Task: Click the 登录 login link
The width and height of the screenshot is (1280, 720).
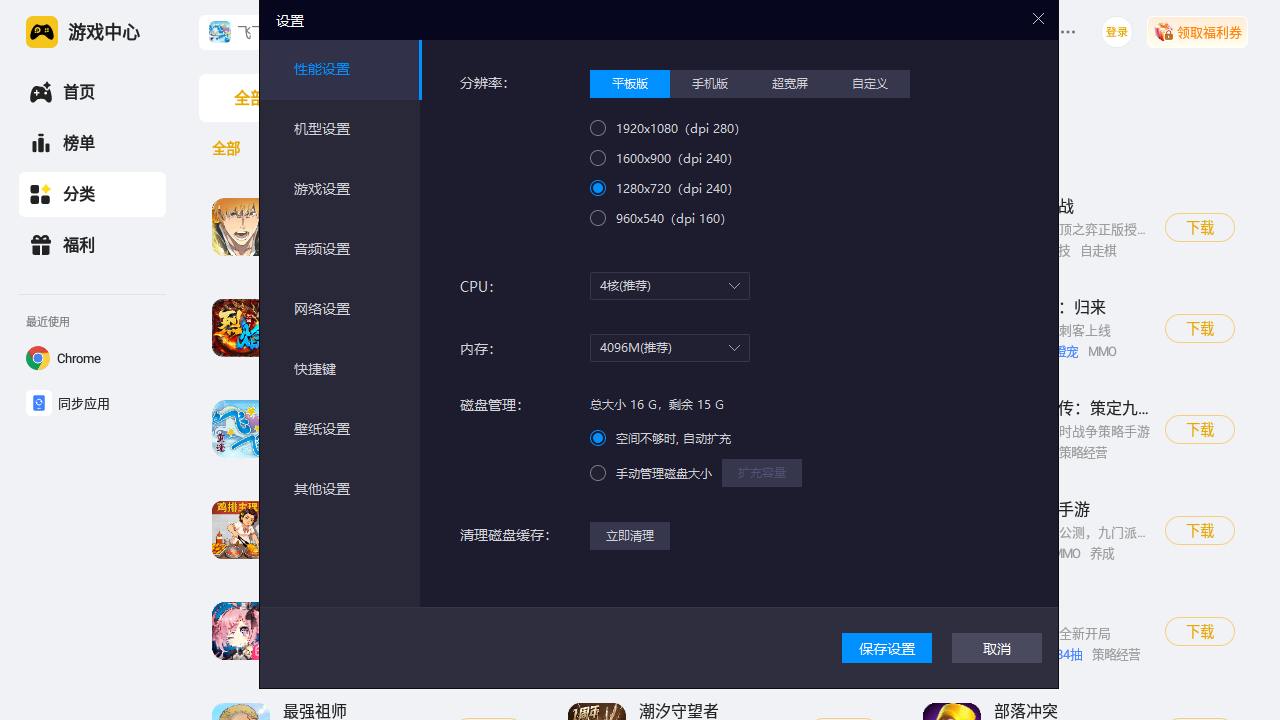Action: [1116, 31]
